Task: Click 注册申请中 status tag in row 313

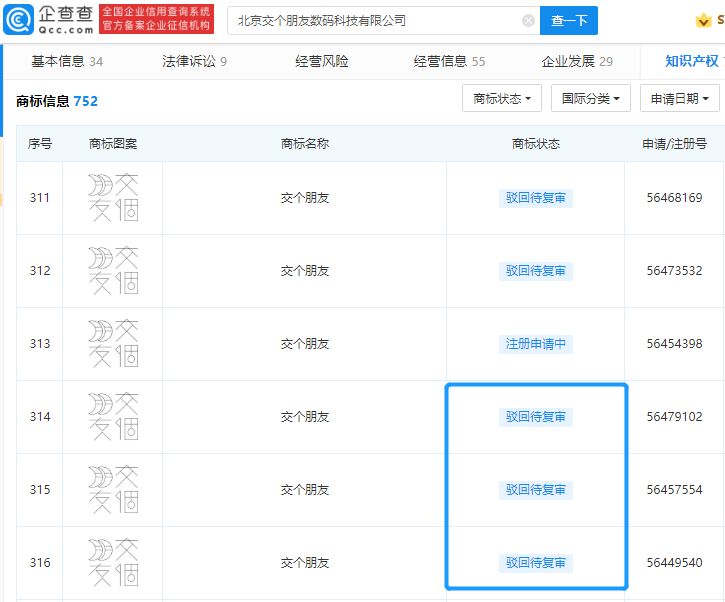Action: point(535,344)
